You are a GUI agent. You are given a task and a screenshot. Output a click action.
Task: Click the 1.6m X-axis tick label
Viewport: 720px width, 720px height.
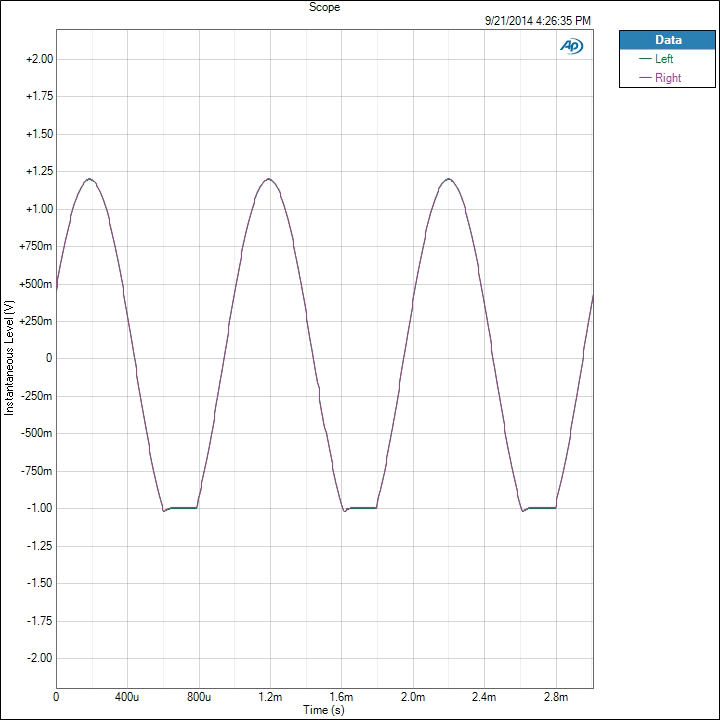coord(341,697)
